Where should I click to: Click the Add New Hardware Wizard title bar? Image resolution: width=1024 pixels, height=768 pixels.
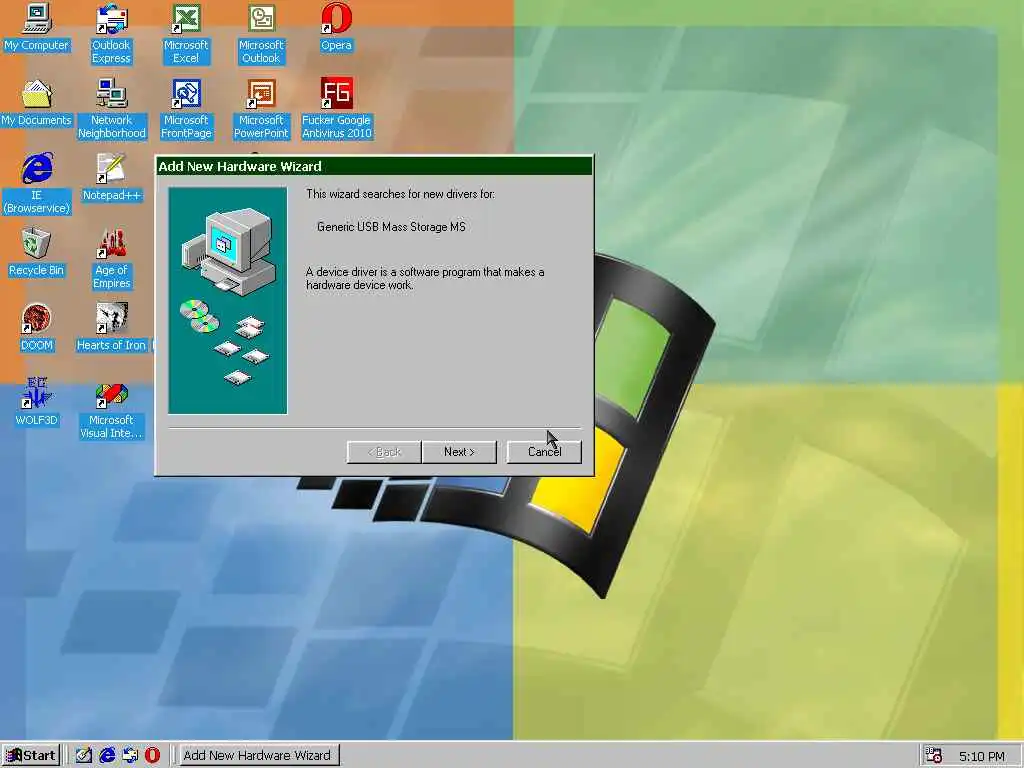374,167
